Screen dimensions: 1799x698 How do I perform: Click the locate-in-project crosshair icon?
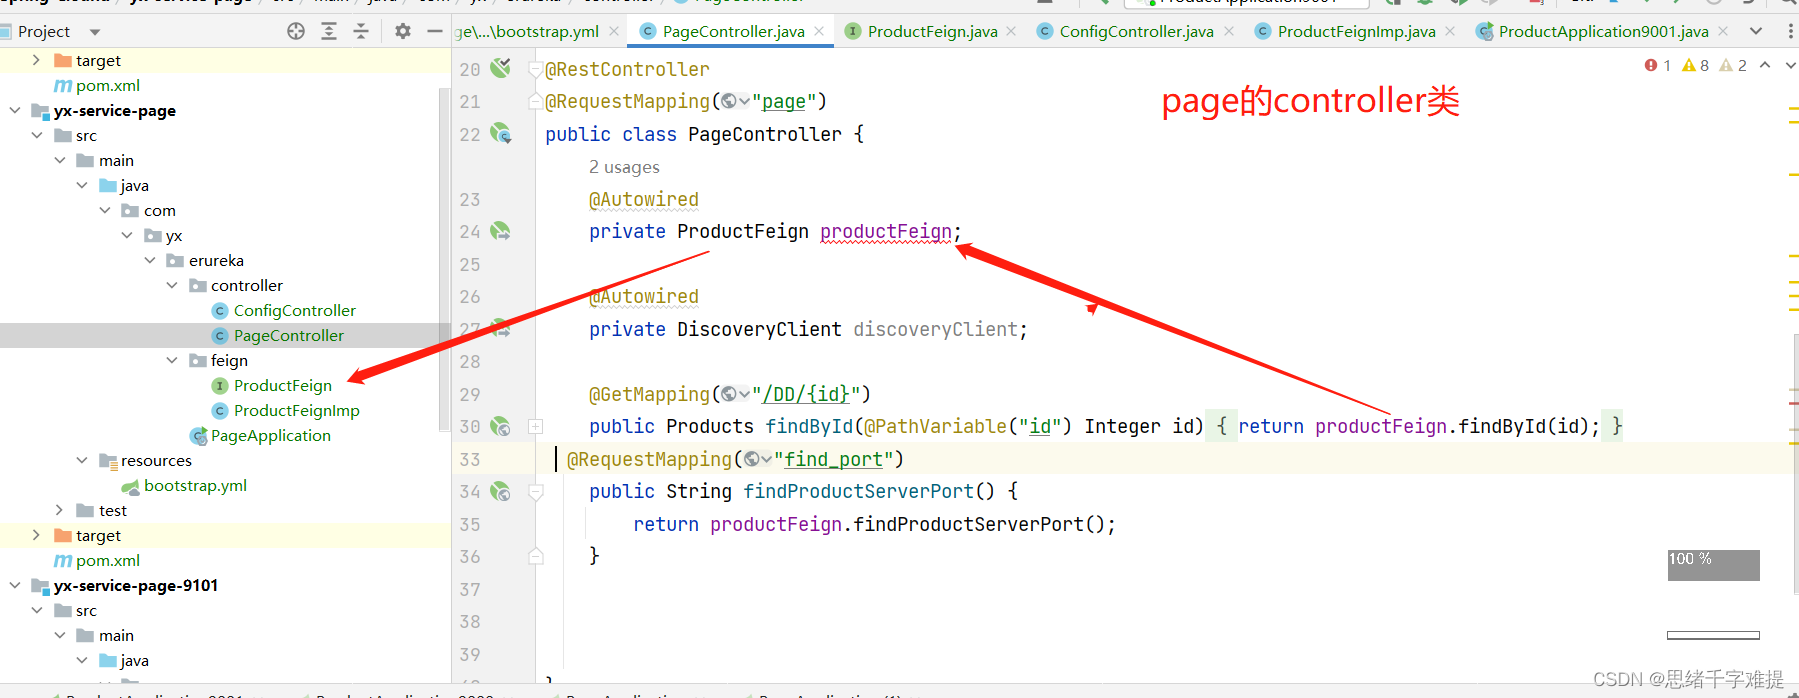[296, 31]
